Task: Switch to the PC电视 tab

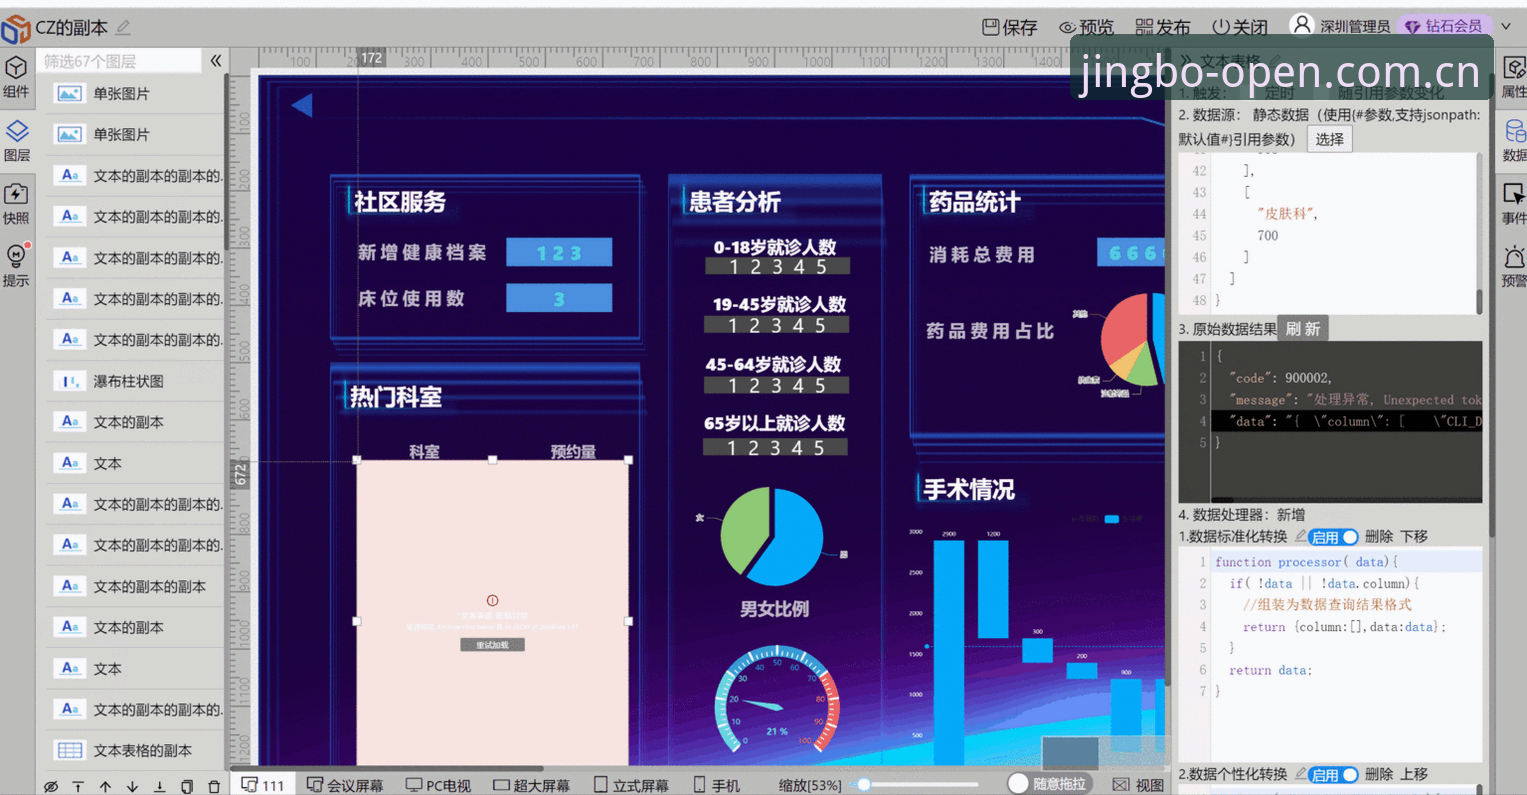Action: tap(438, 785)
